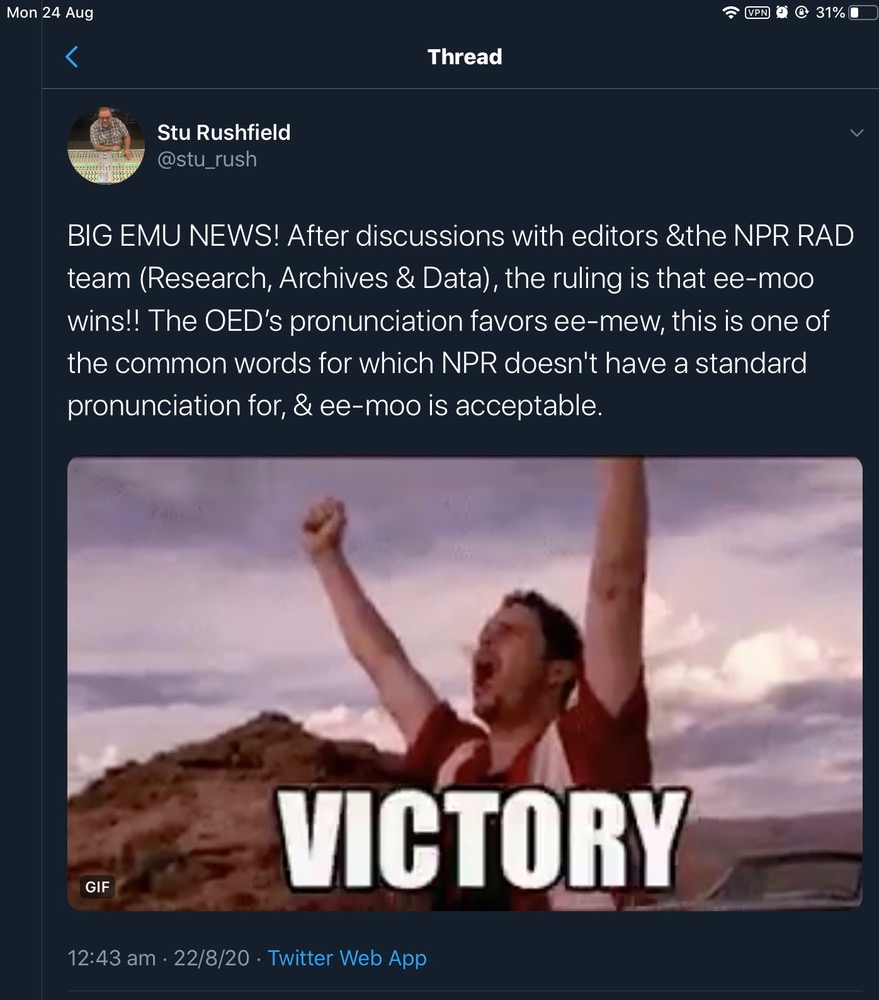Tap the orientation lock status icon

point(802,12)
